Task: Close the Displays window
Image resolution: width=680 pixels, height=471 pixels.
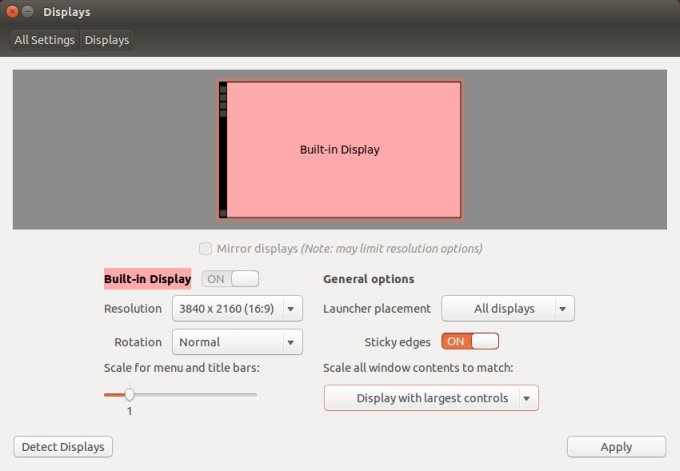Action: click(x=10, y=12)
